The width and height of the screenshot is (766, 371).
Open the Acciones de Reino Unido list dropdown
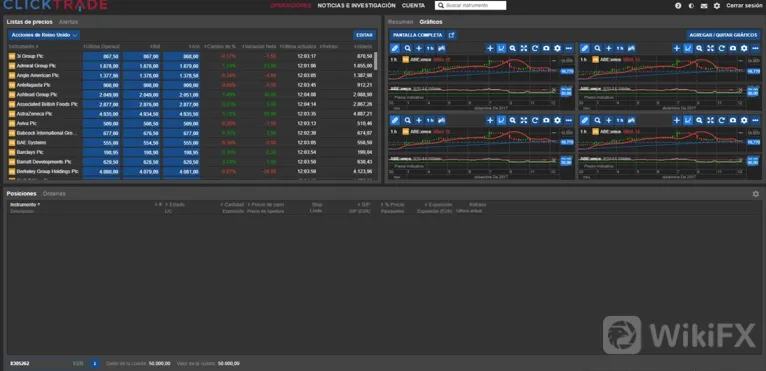44,35
